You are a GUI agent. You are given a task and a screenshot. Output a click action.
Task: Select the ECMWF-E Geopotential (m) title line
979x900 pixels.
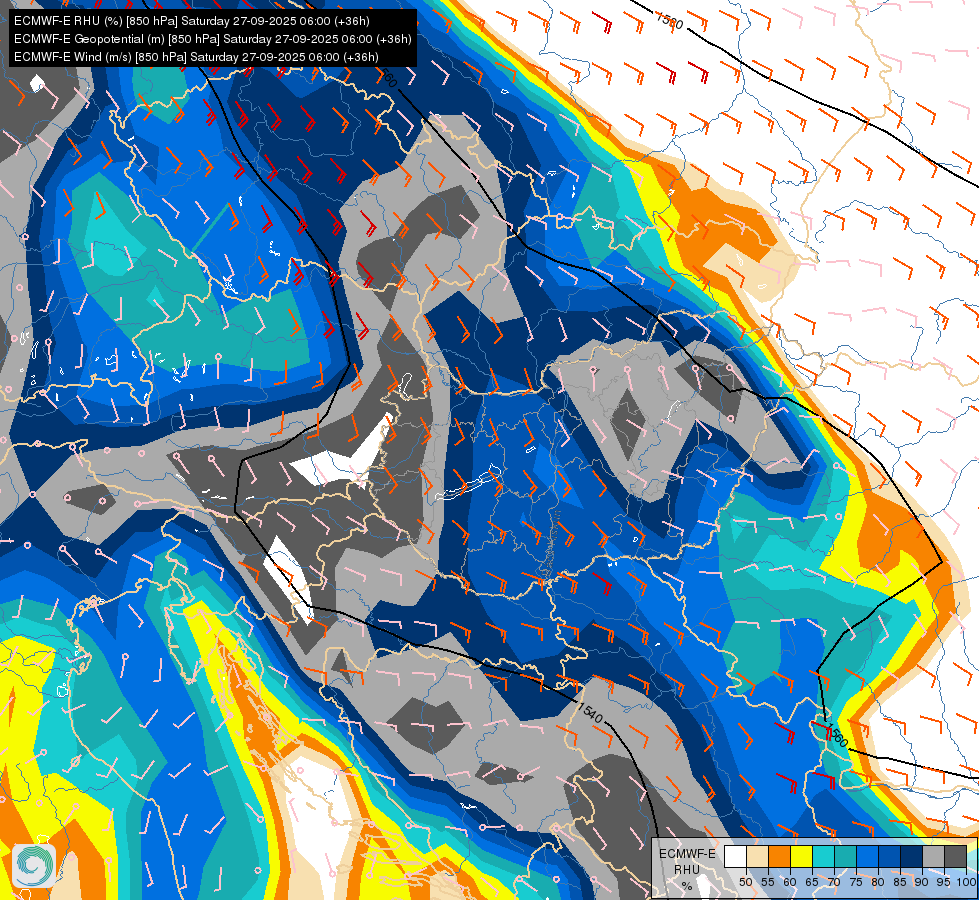tap(213, 39)
